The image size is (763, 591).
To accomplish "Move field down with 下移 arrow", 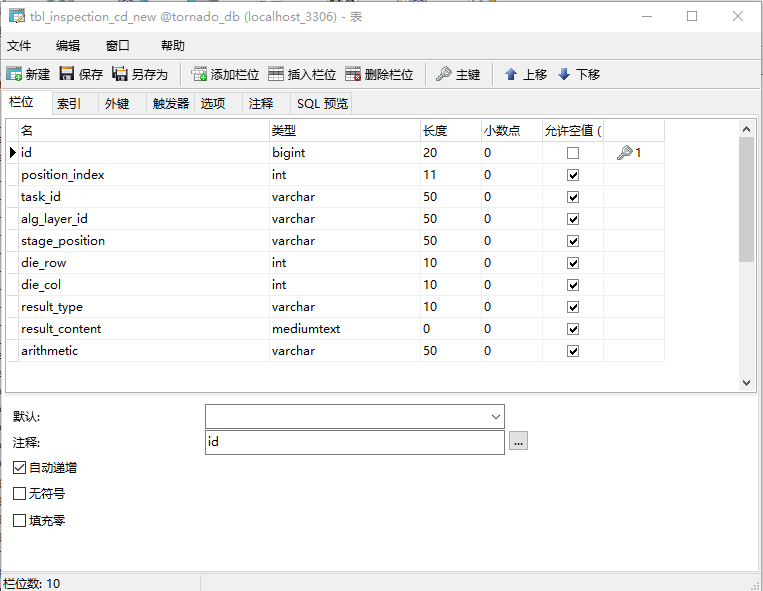I will [564, 74].
